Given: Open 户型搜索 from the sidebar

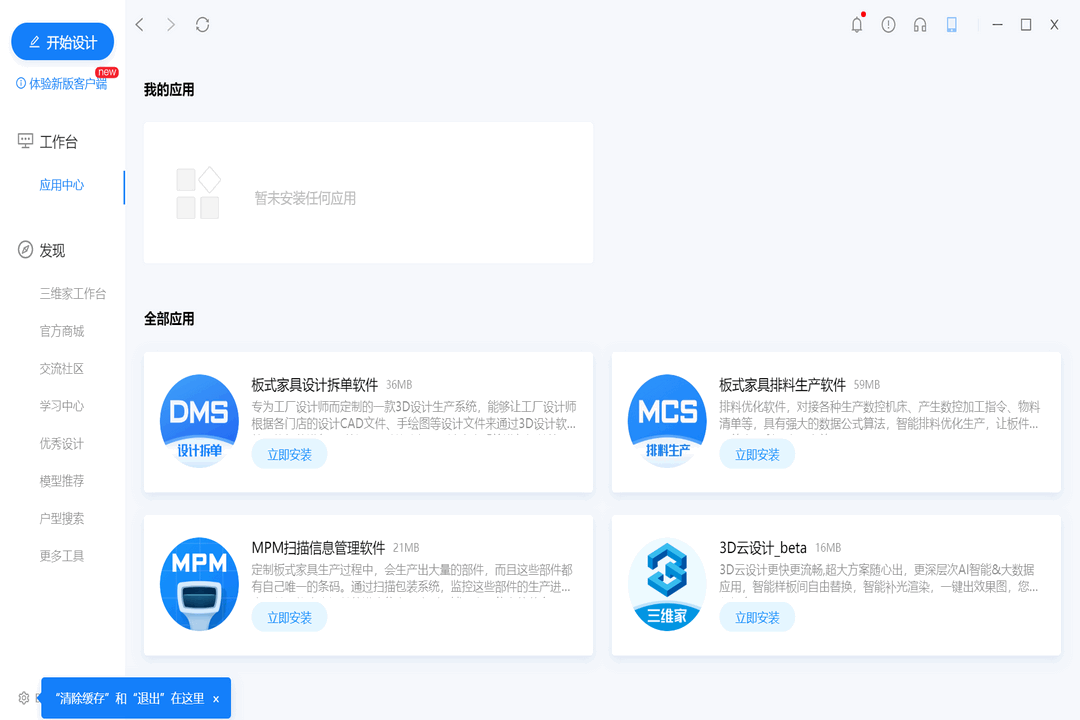Looking at the screenshot, I should pyautogui.click(x=60, y=518).
